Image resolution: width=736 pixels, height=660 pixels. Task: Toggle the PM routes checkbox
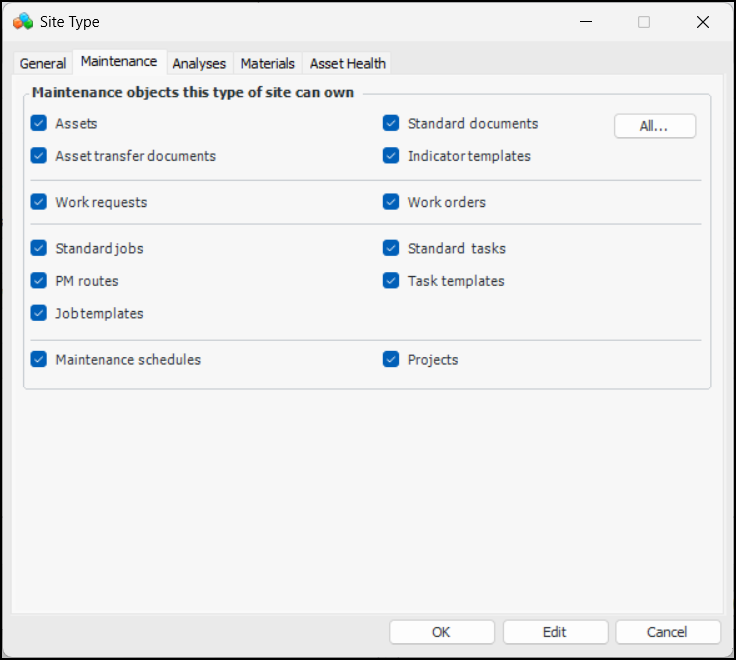click(39, 281)
